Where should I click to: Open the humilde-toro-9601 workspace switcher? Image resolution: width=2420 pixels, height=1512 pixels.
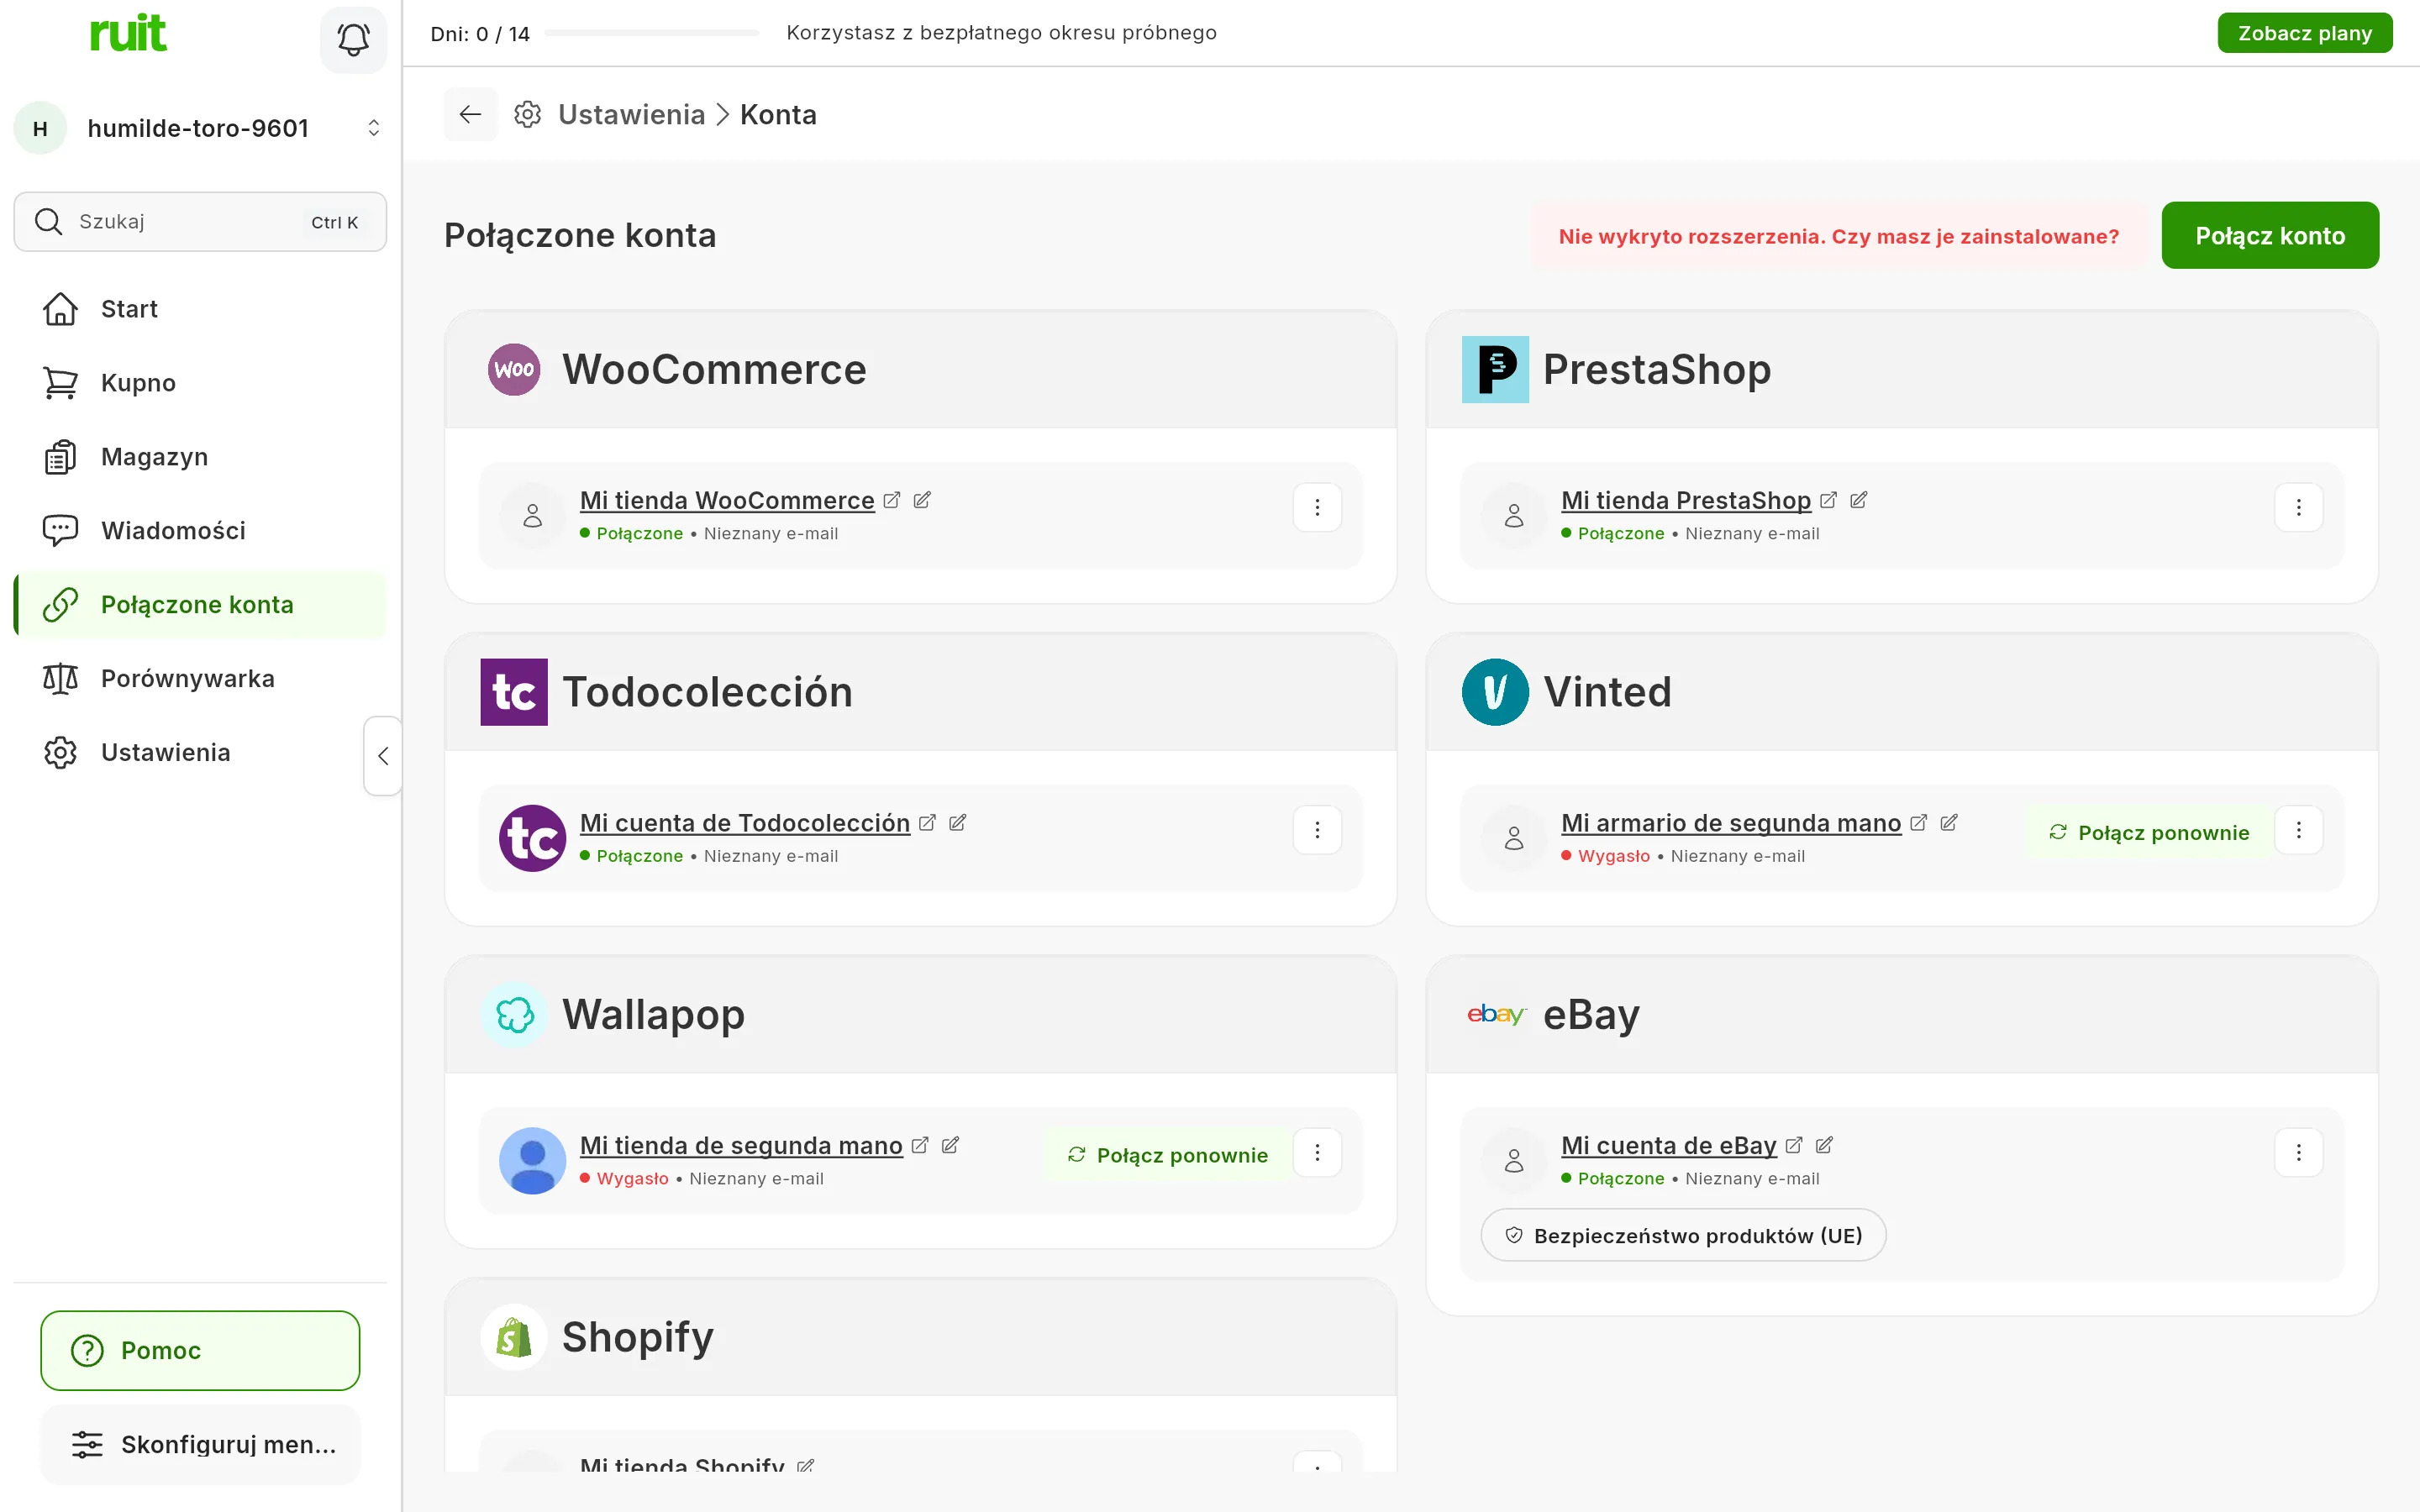coord(200,128)
